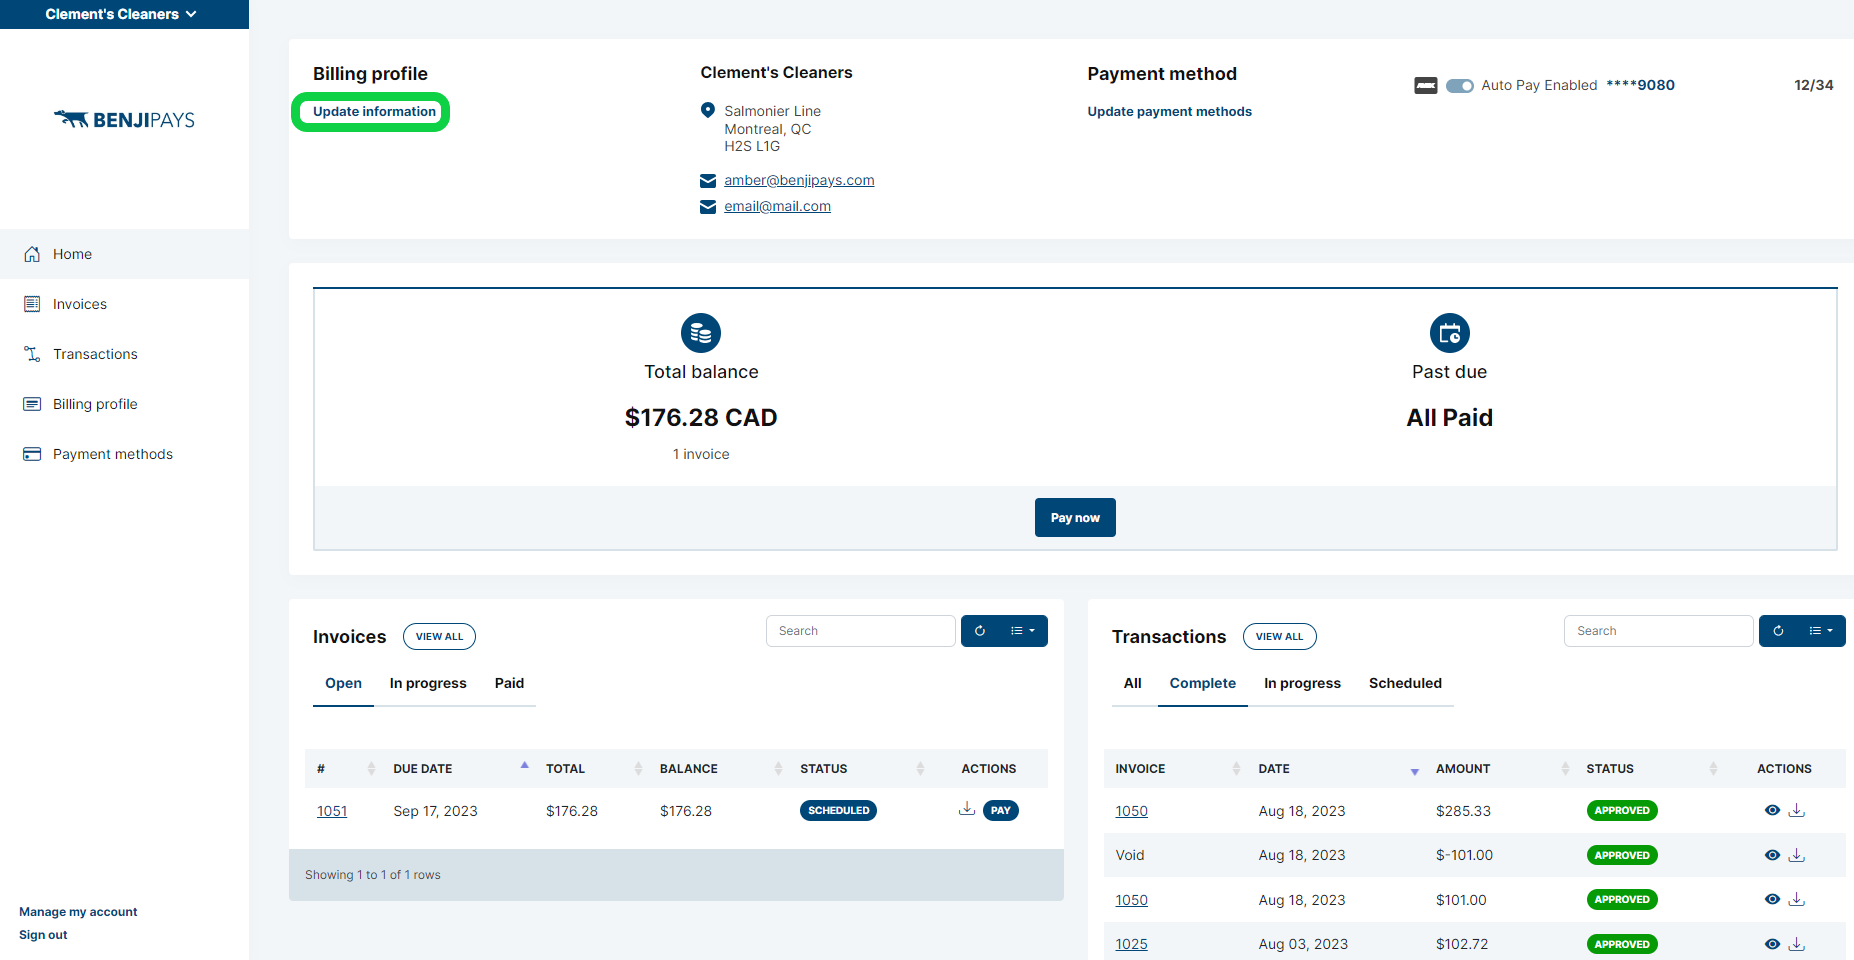Screen dimensions: 1854x960
Task: Click the Billing profile sidebar icon
Action: point(32,404)
